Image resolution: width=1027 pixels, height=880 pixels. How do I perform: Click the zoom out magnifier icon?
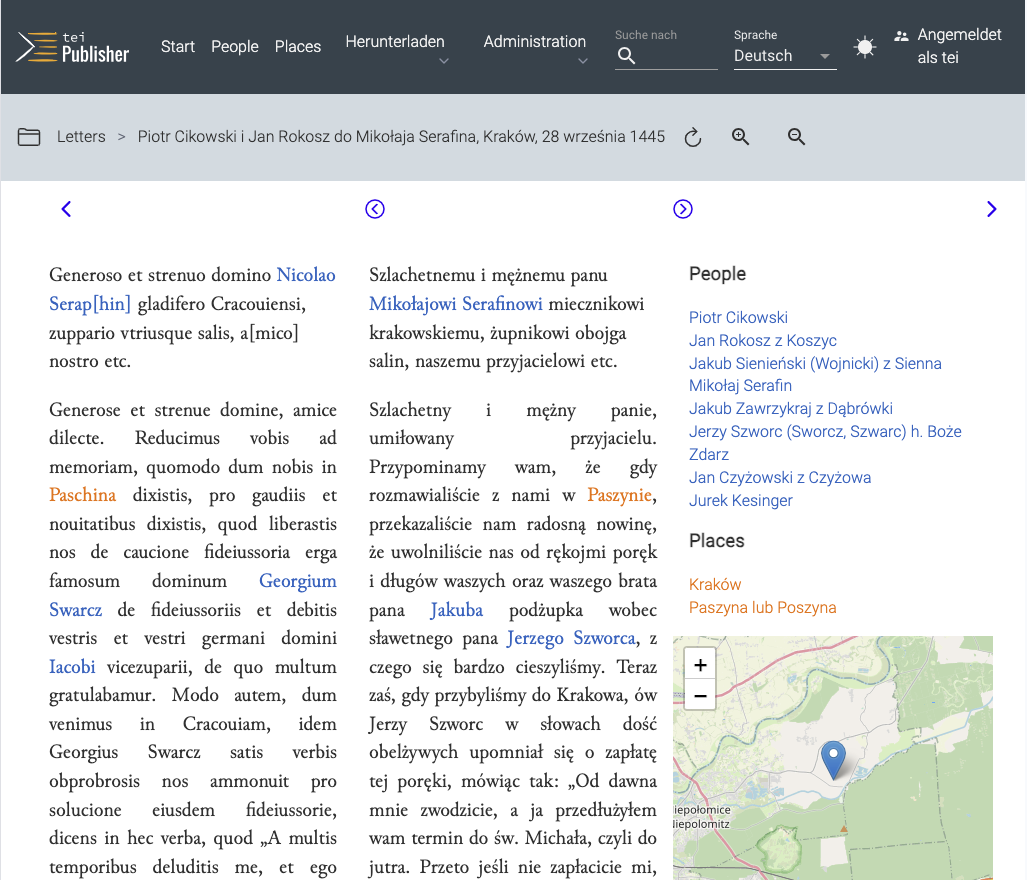pos(797,137)
